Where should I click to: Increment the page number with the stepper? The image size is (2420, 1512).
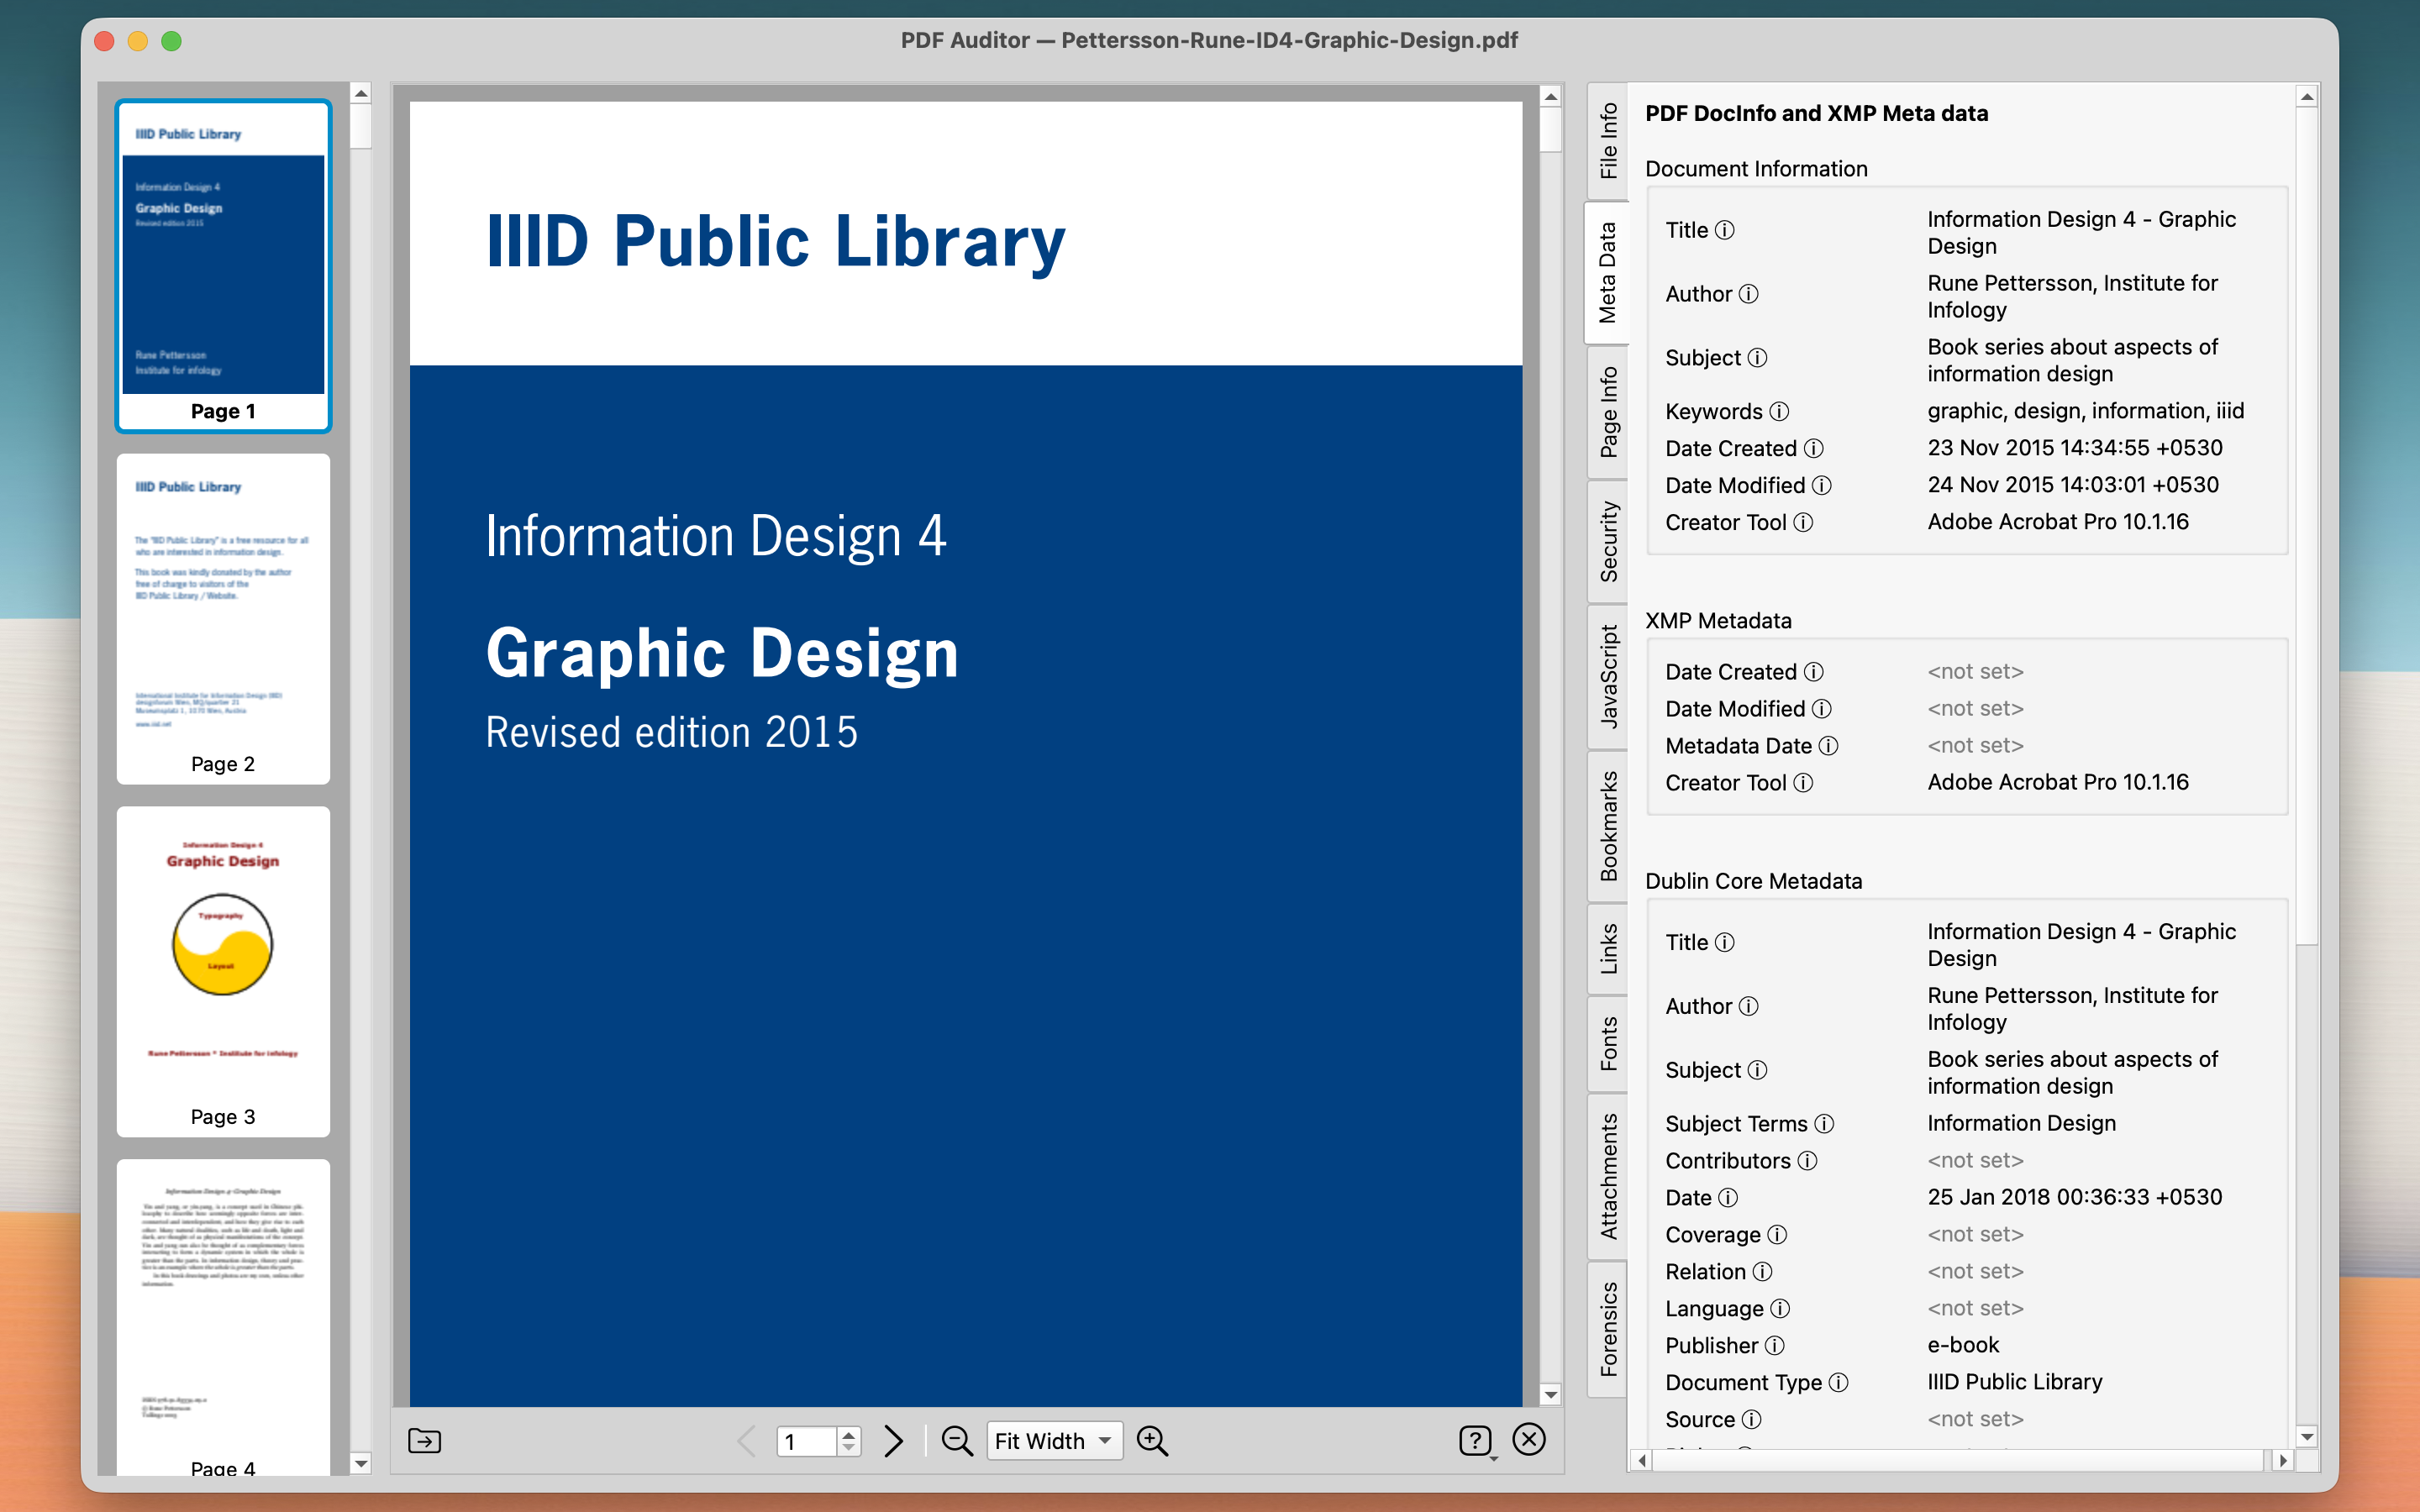(848, 1433)
